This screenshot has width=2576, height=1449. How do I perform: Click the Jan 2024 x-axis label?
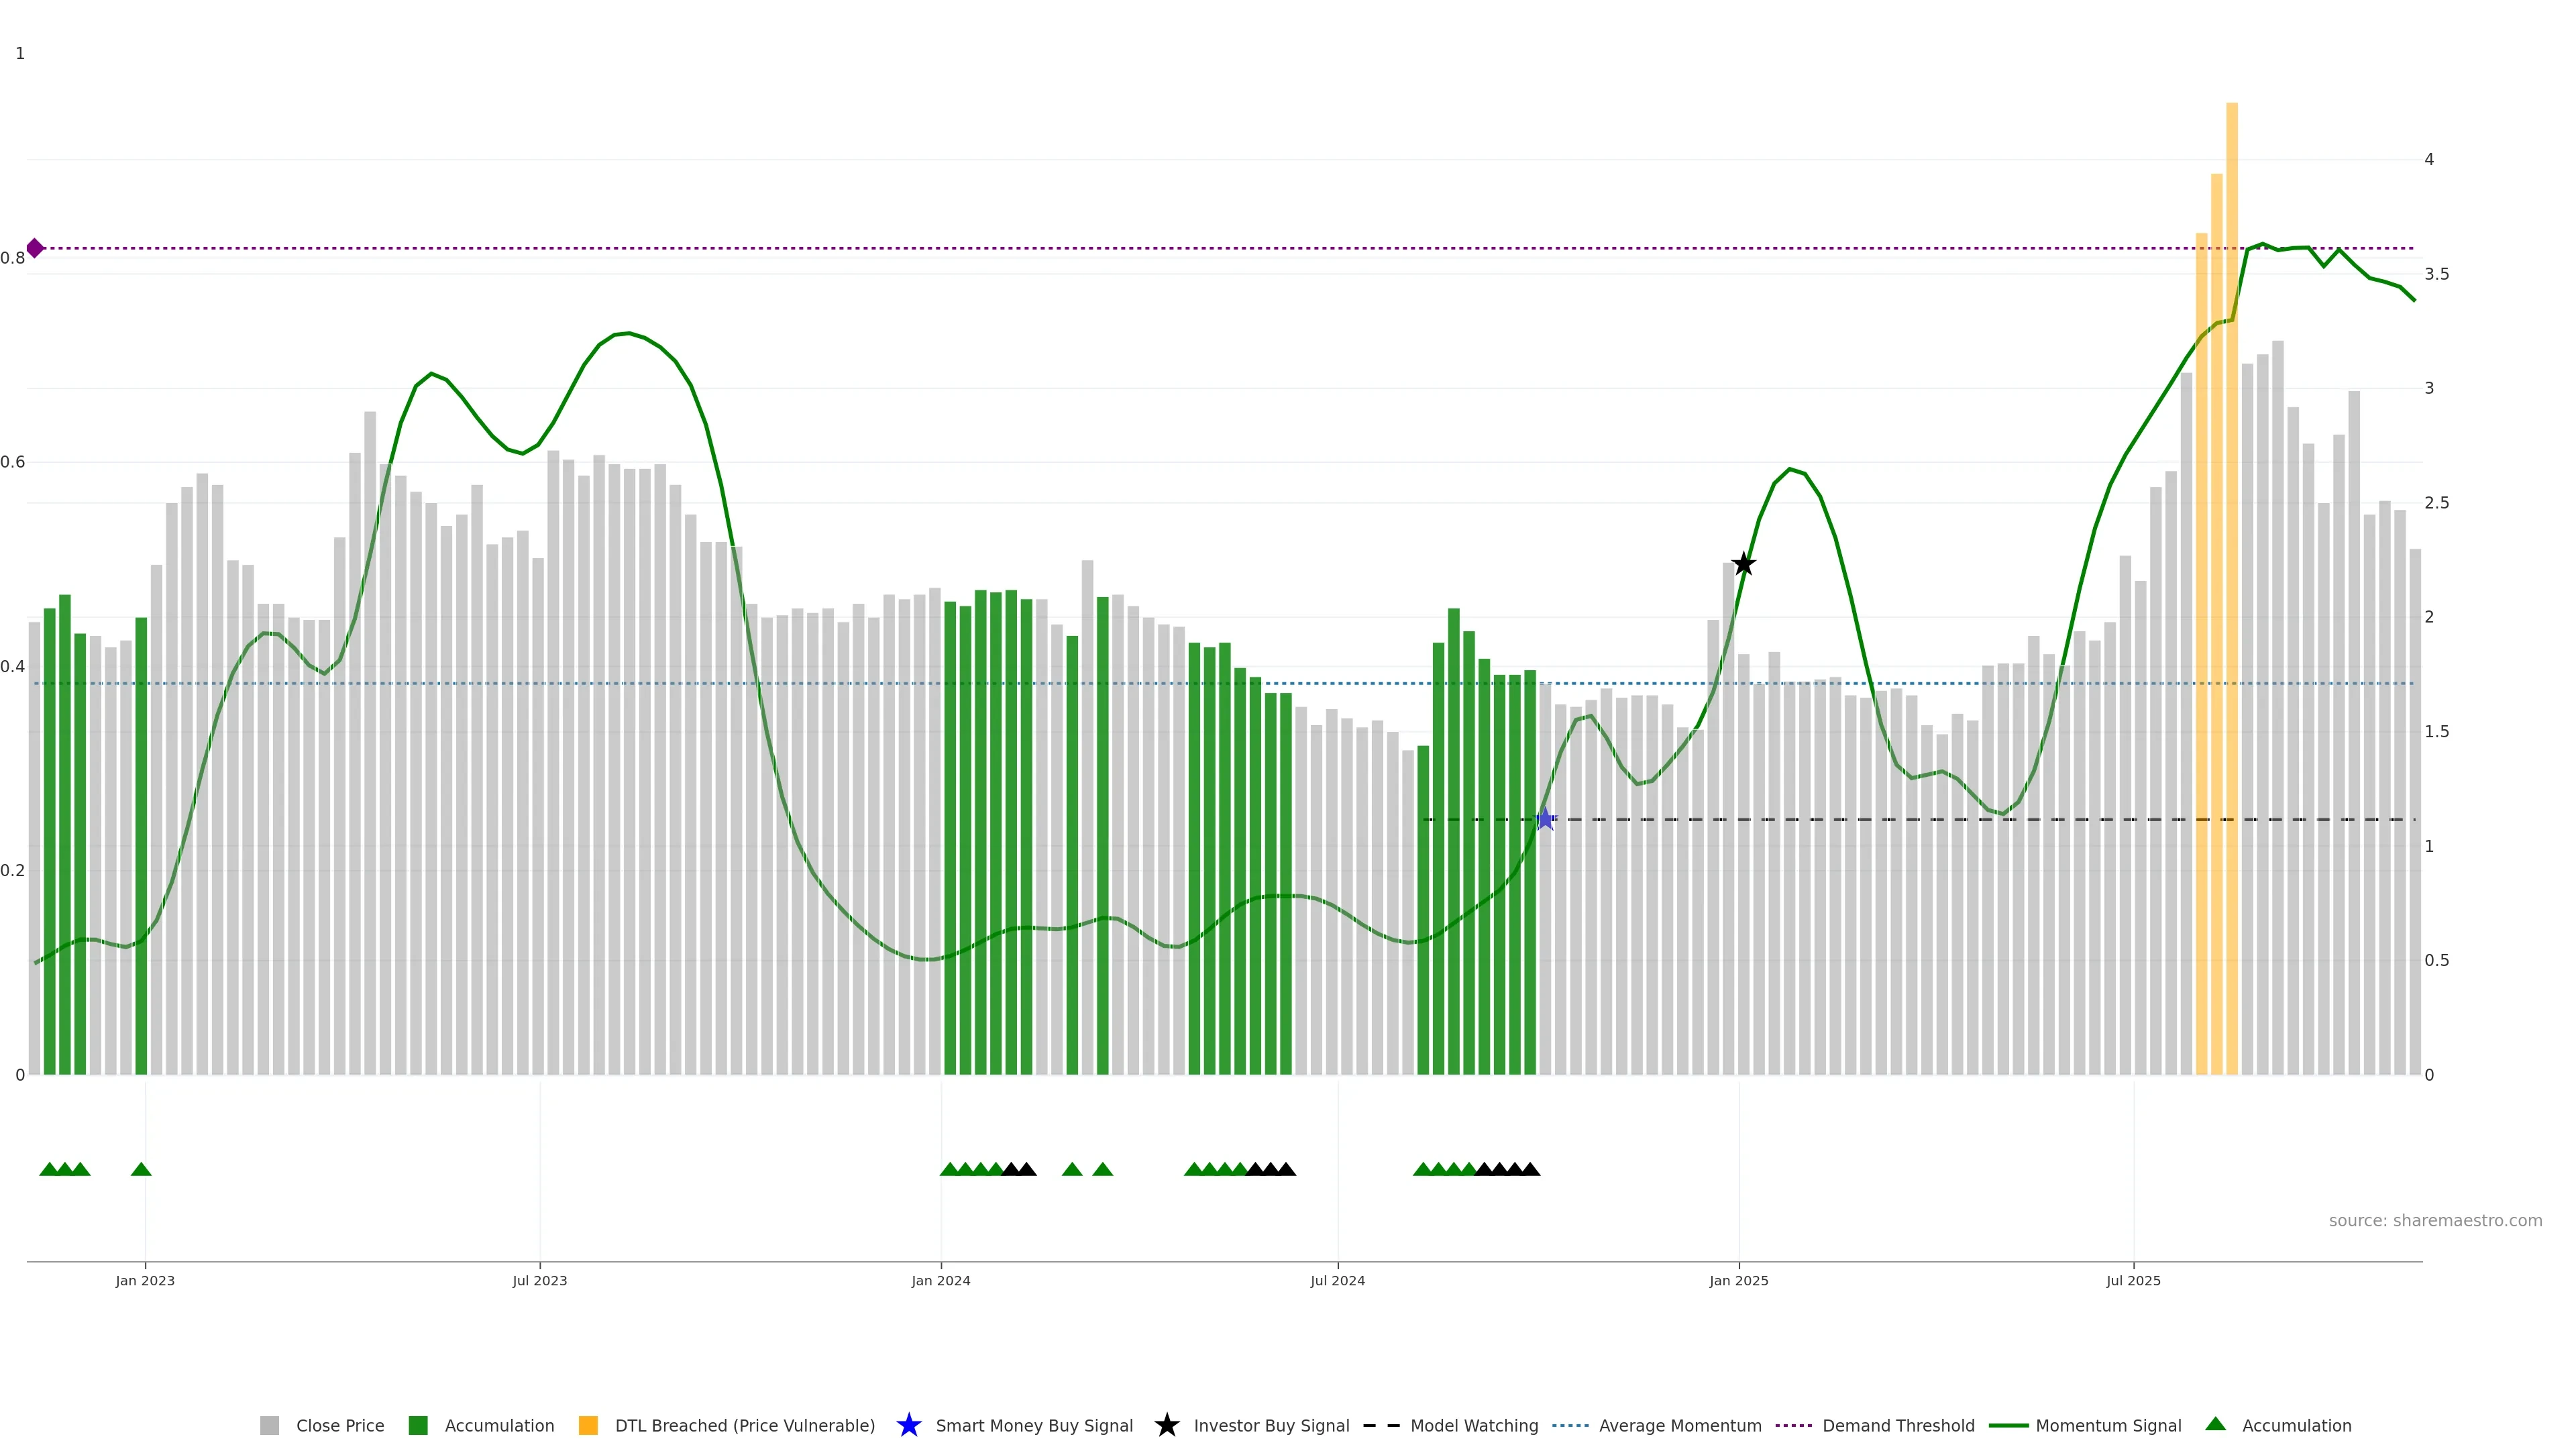coord(940,1280)
